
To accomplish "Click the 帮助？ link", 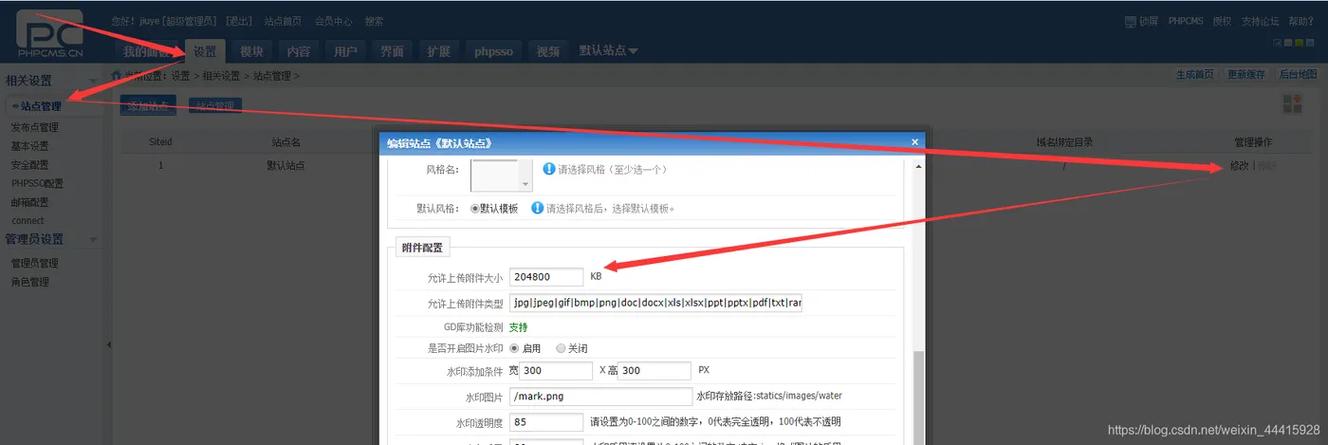I will coord(1300,21).
